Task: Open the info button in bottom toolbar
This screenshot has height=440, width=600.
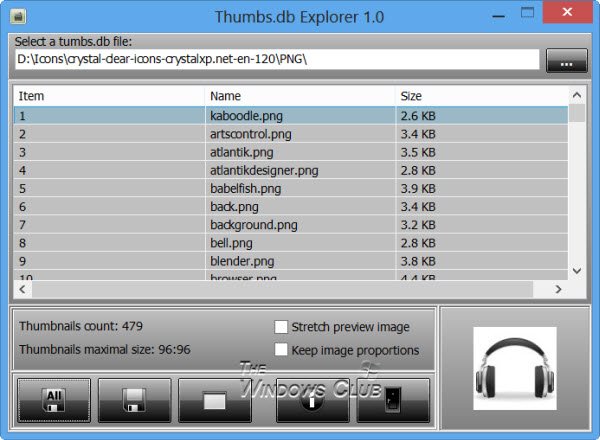Action: tap(313, 400)
